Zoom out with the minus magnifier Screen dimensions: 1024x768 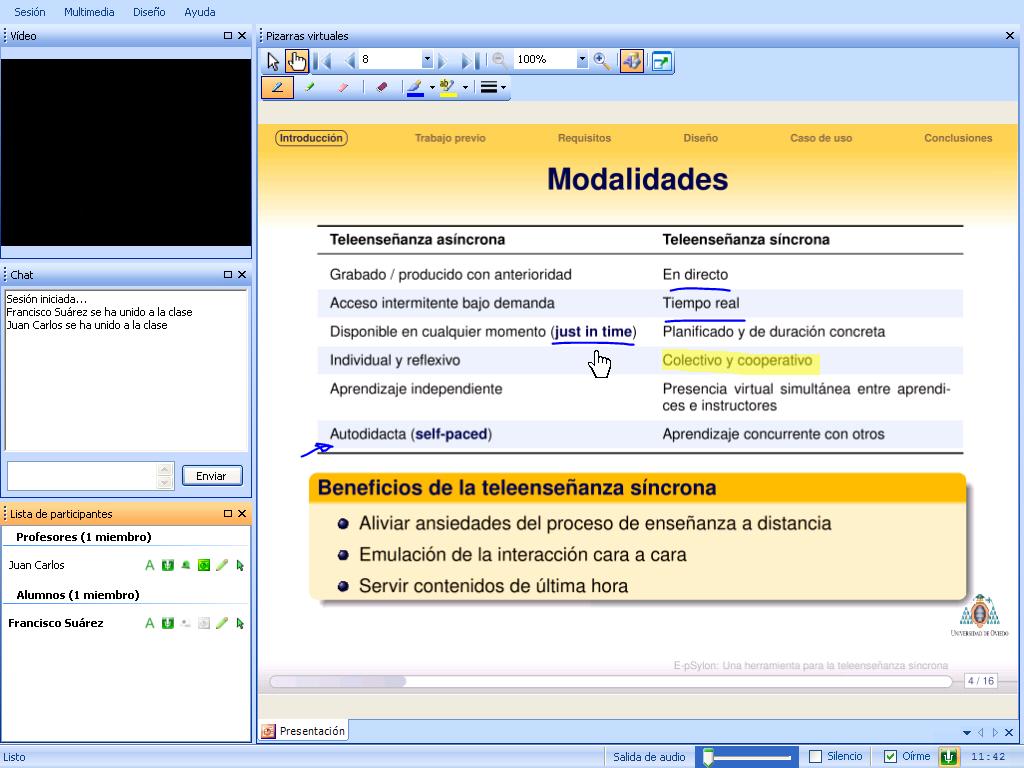500,61
